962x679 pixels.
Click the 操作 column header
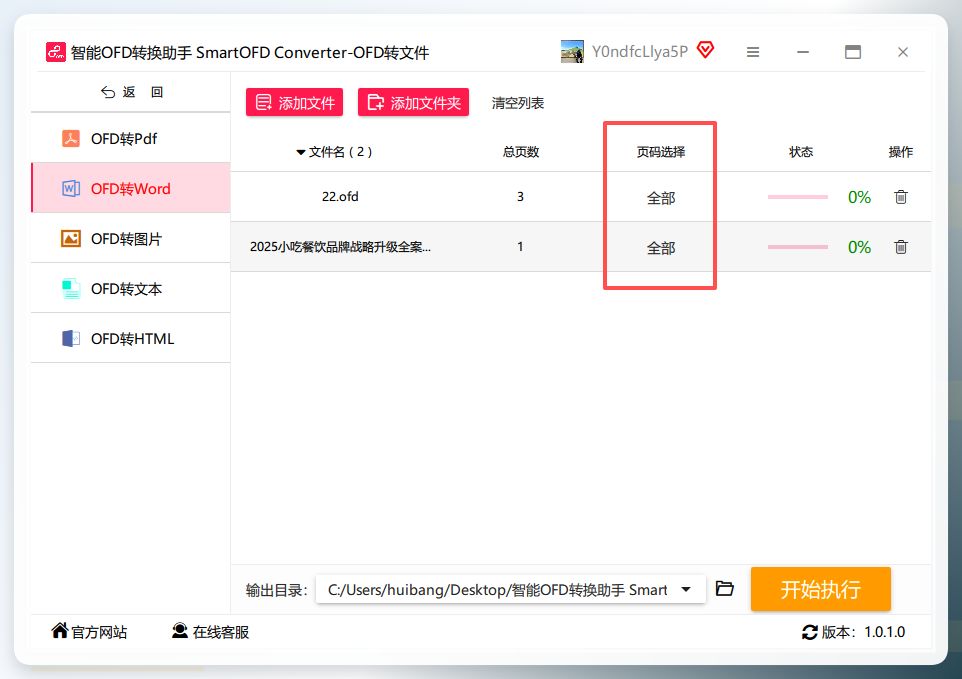click(901, 152)
